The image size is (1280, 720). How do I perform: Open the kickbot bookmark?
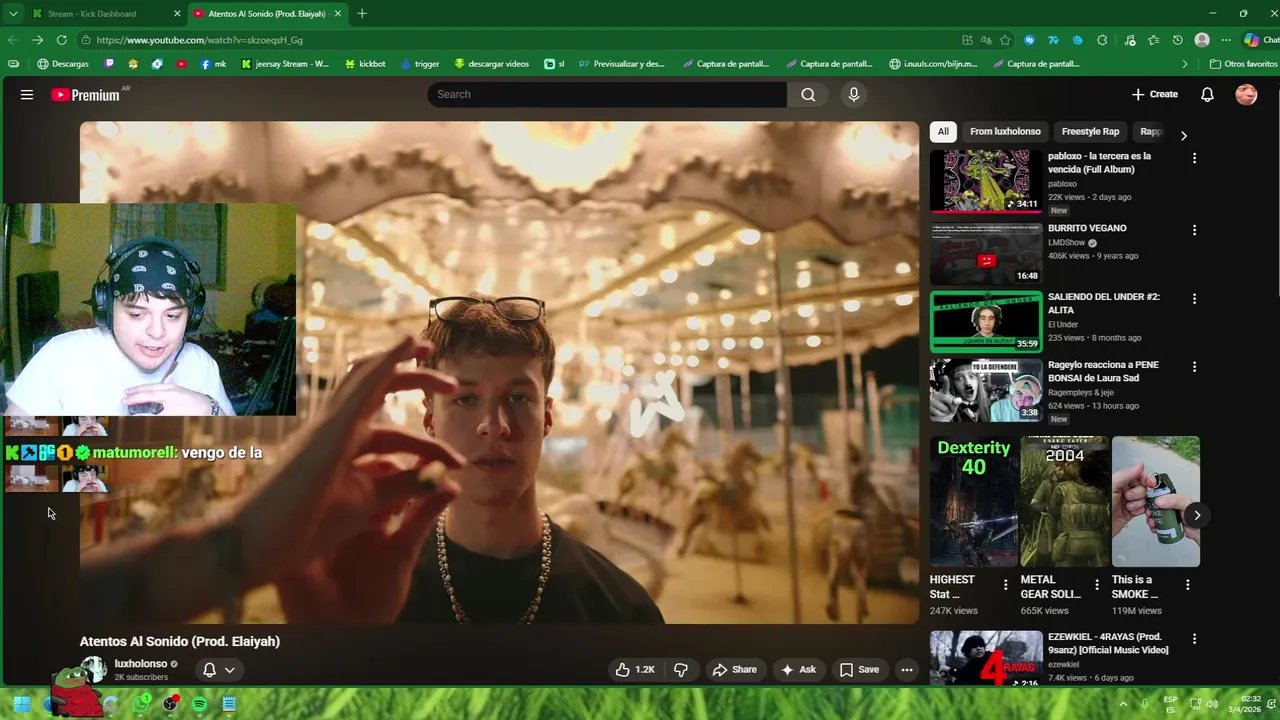(365, 64)
